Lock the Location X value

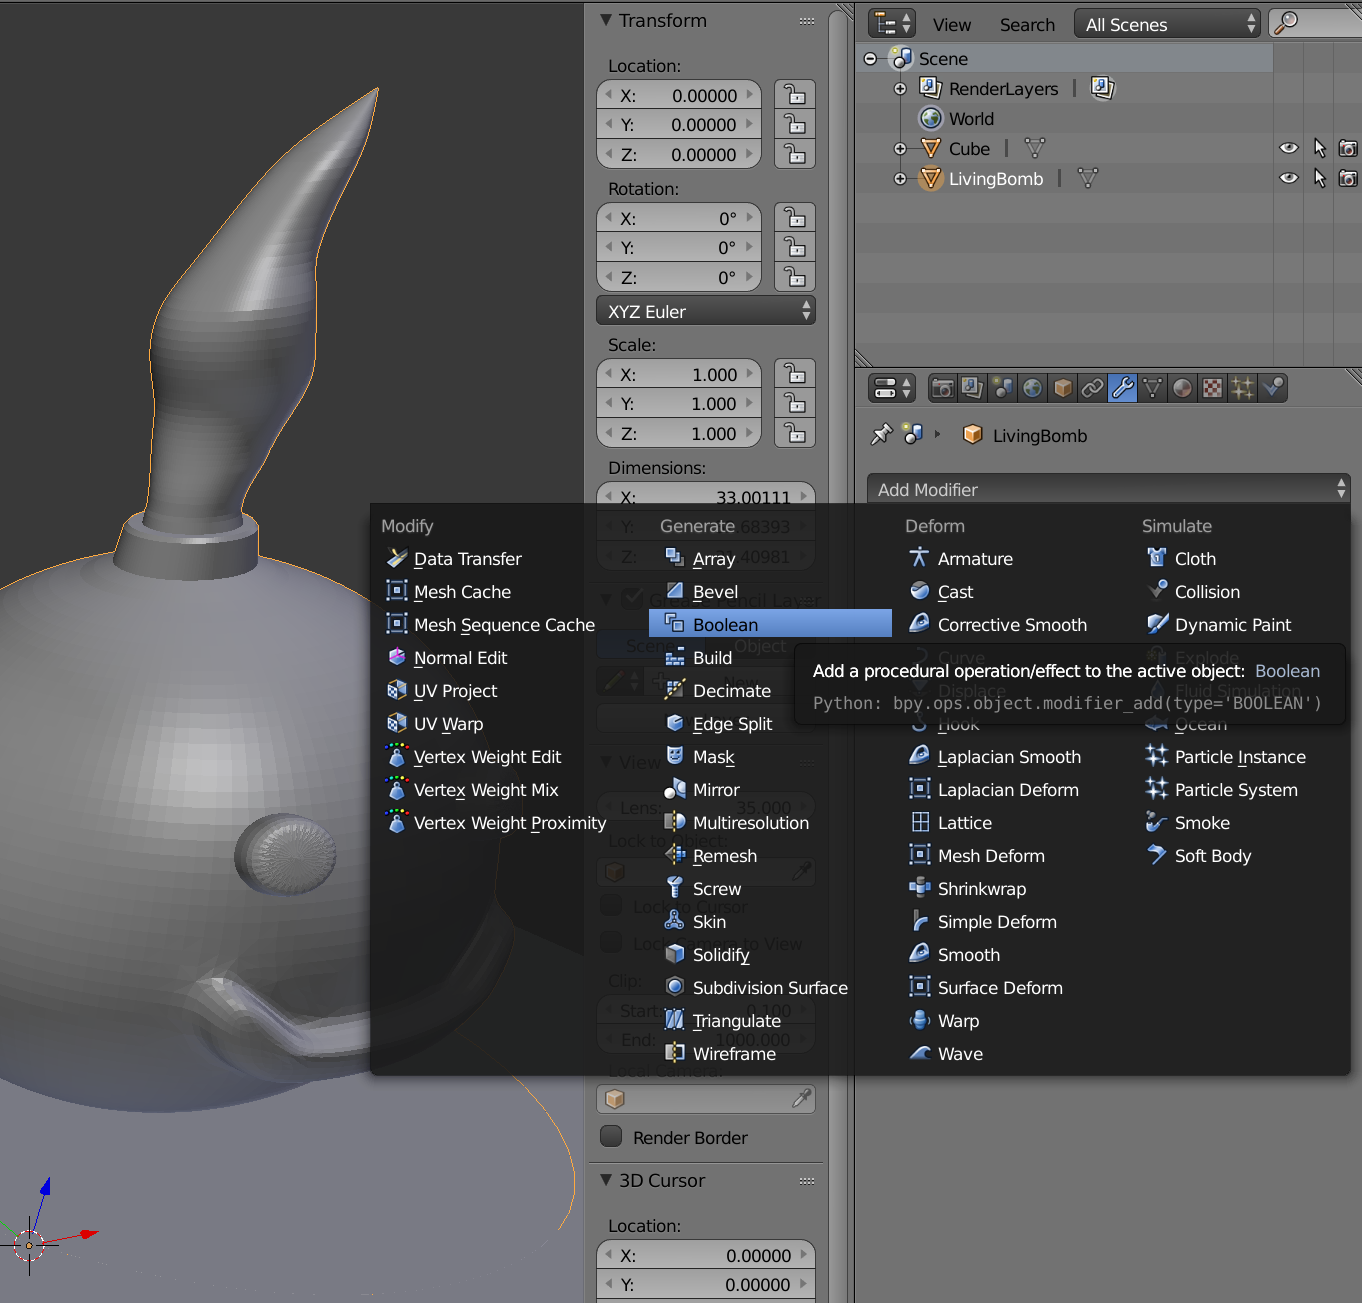click(x=794, y=94)
